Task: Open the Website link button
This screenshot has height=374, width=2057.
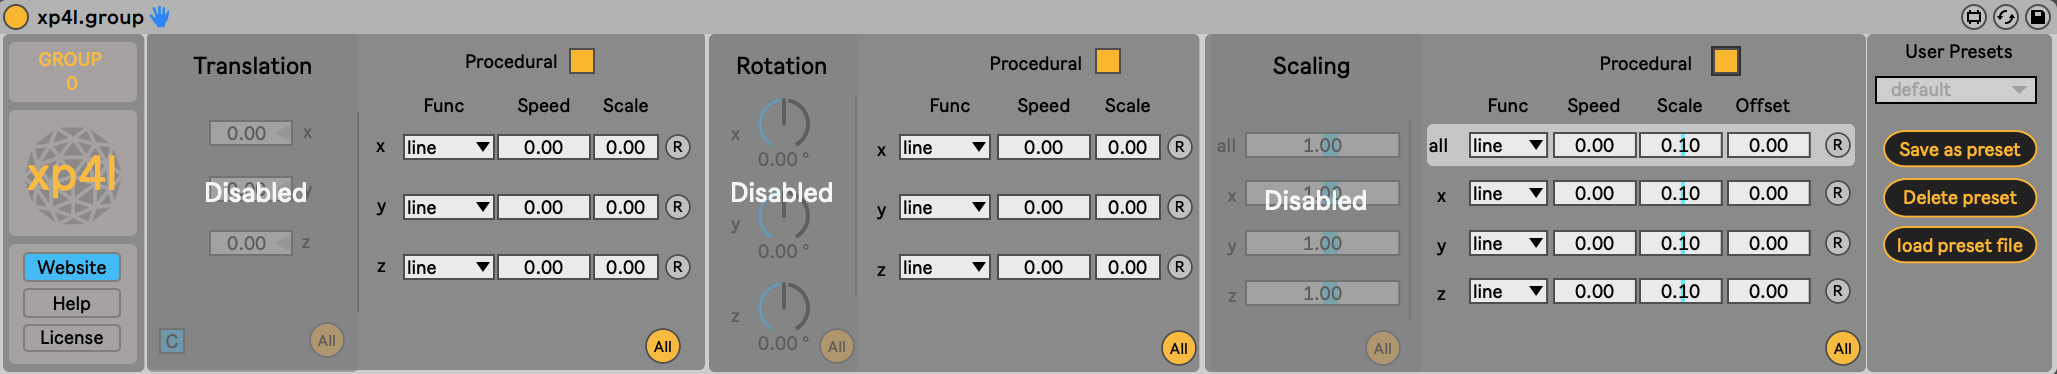Action: point(72,267)
